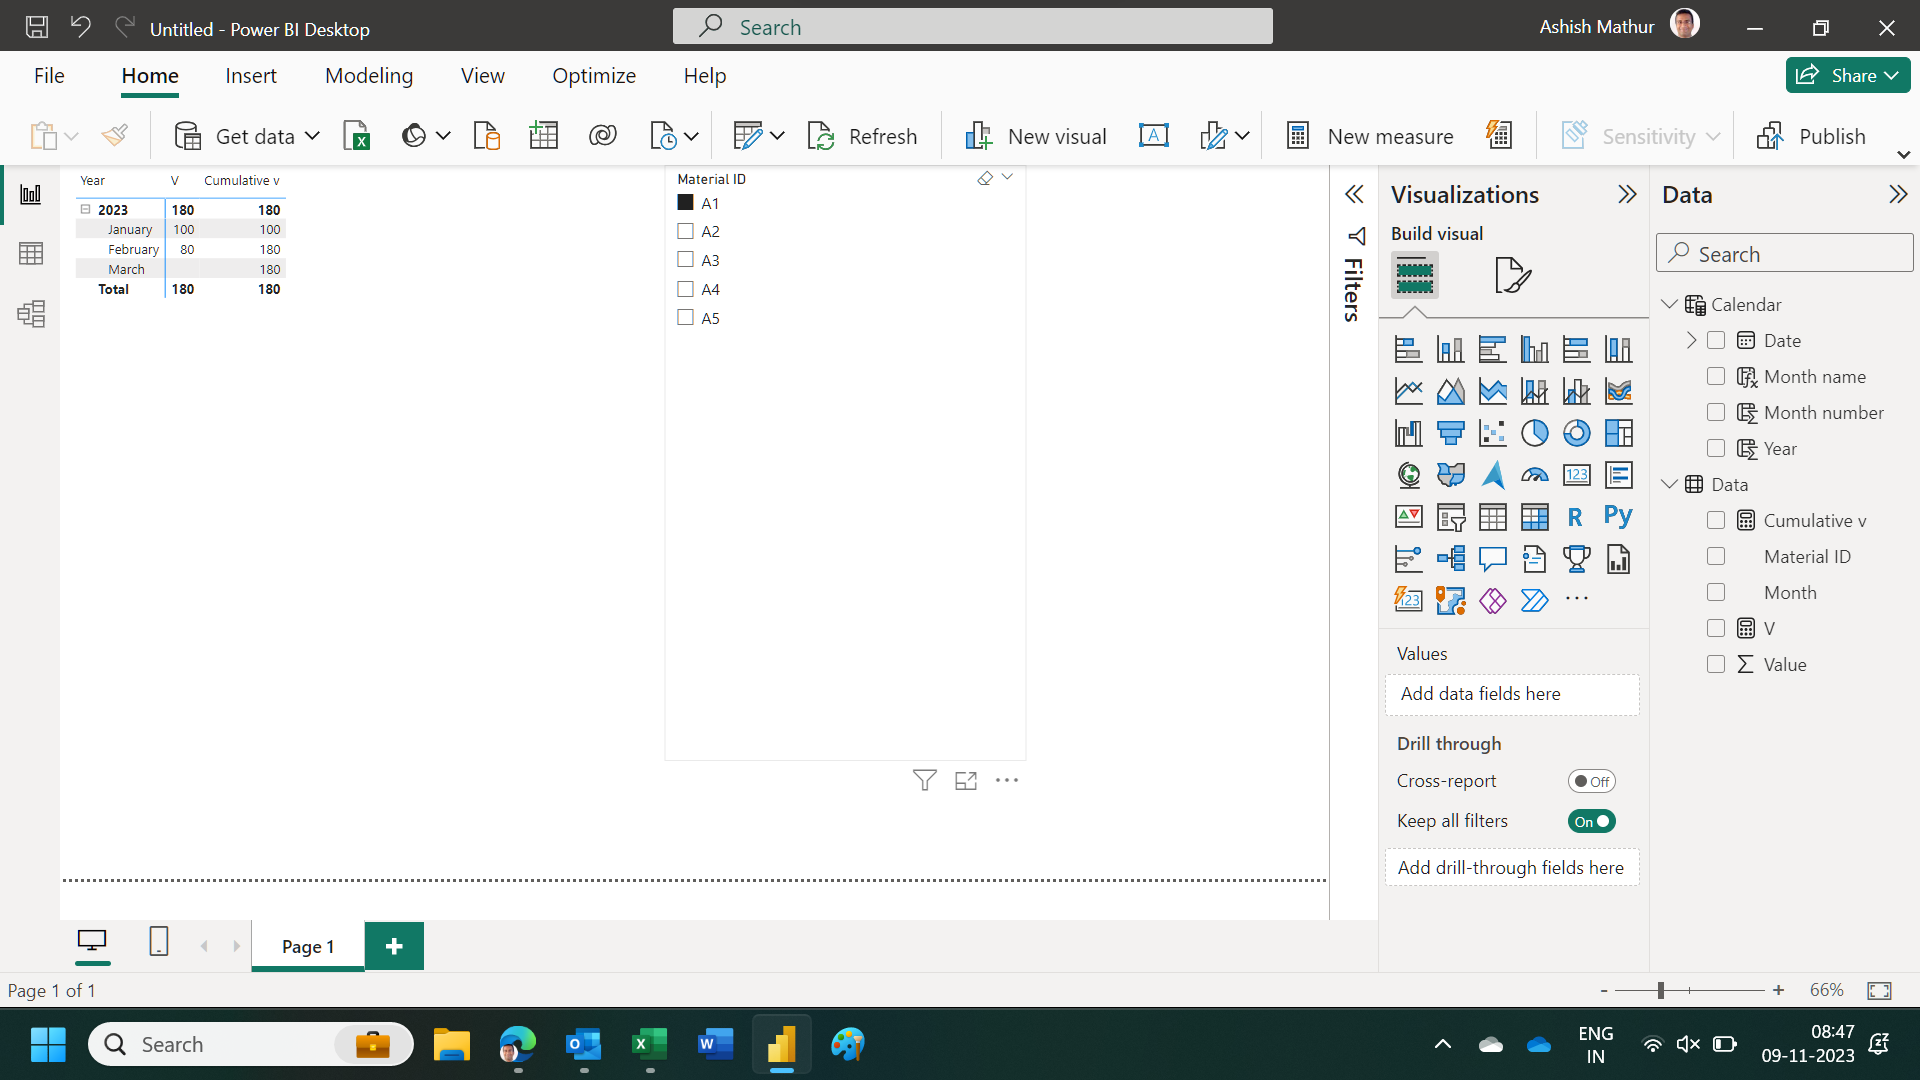
Task: Open the Modeling ribbon tab
Action: 369,76
